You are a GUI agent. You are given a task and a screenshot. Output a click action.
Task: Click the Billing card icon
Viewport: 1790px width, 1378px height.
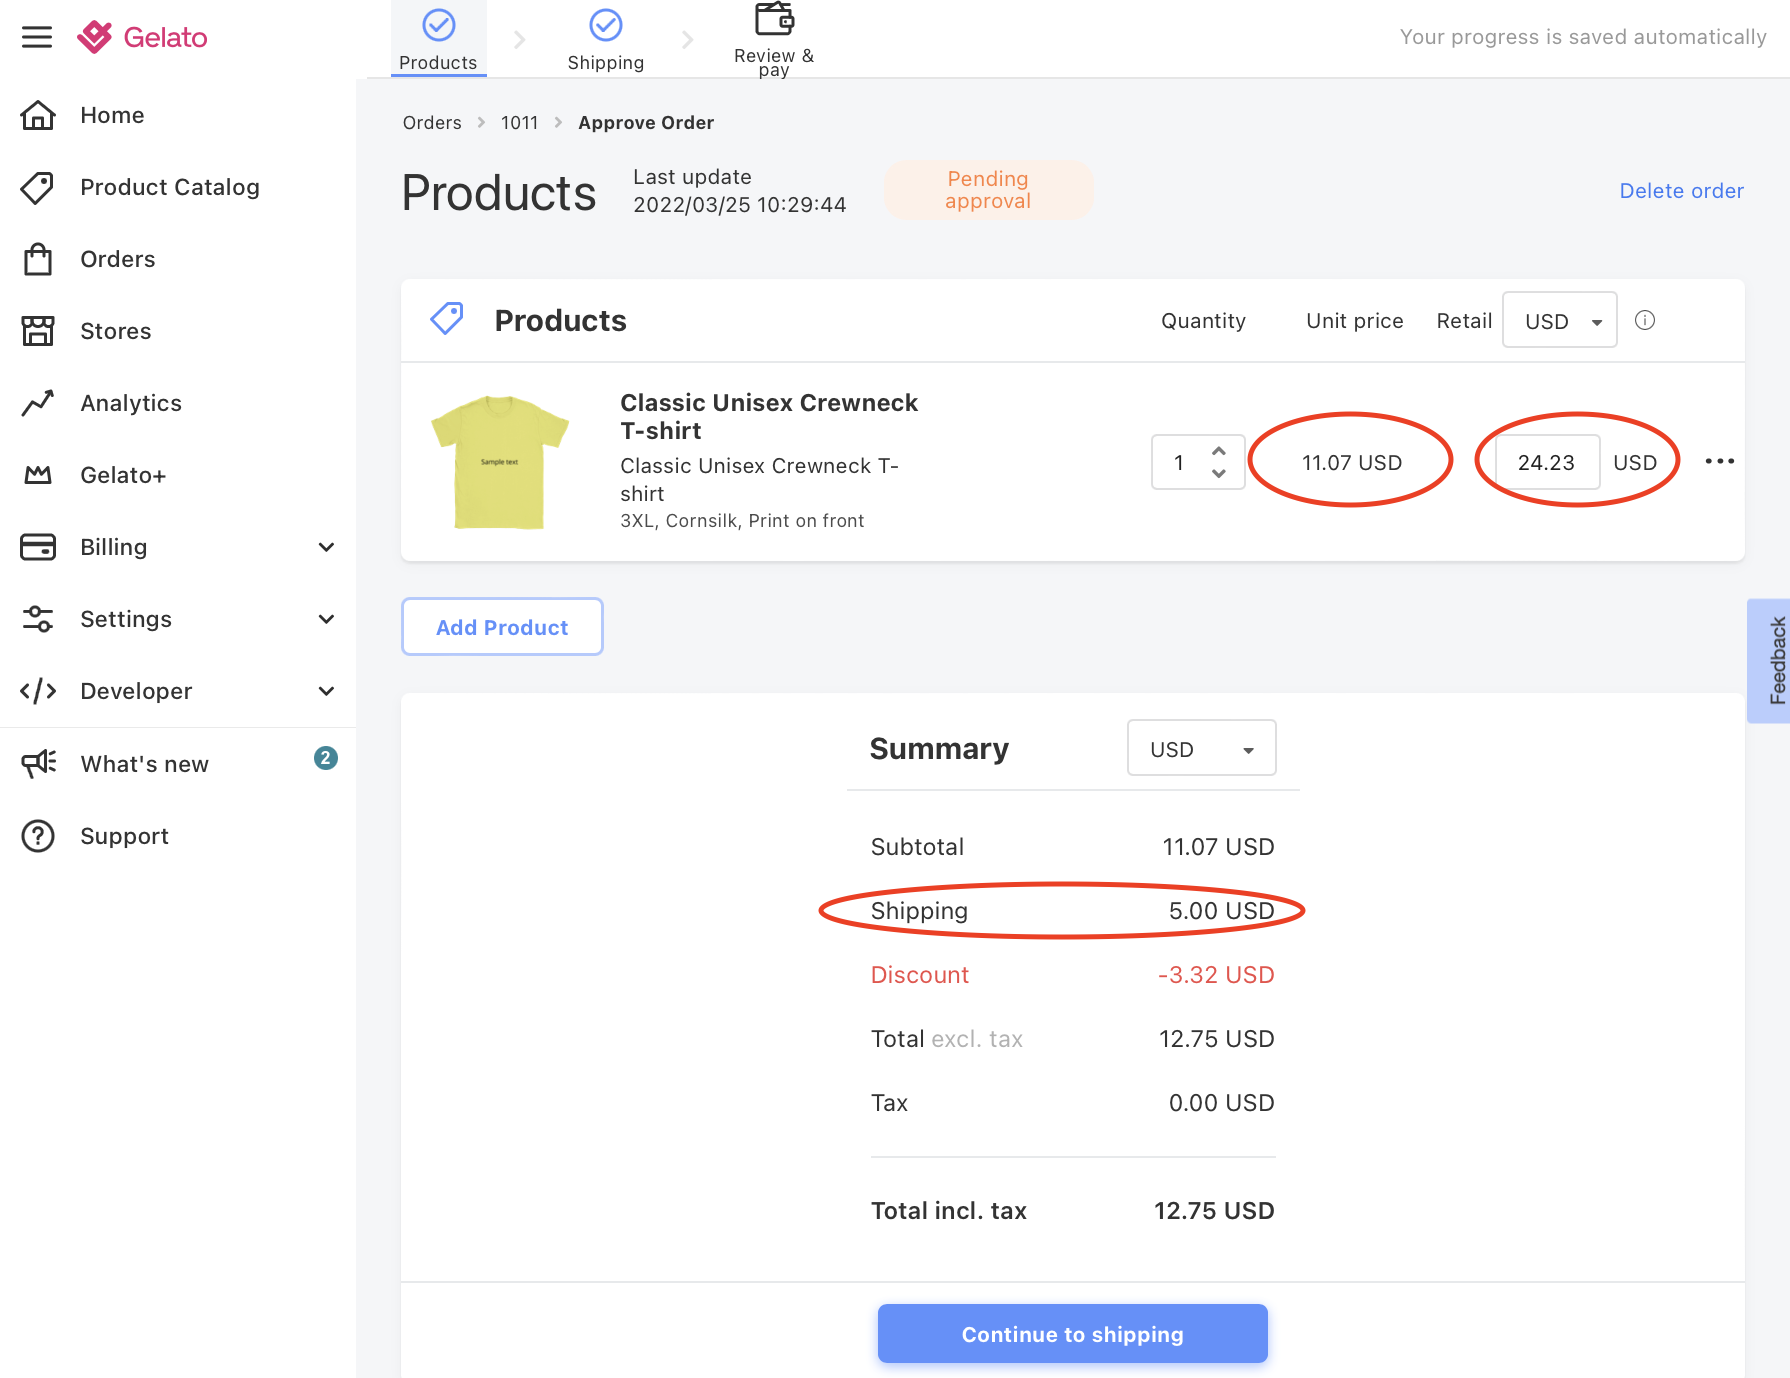pos(38,547)
